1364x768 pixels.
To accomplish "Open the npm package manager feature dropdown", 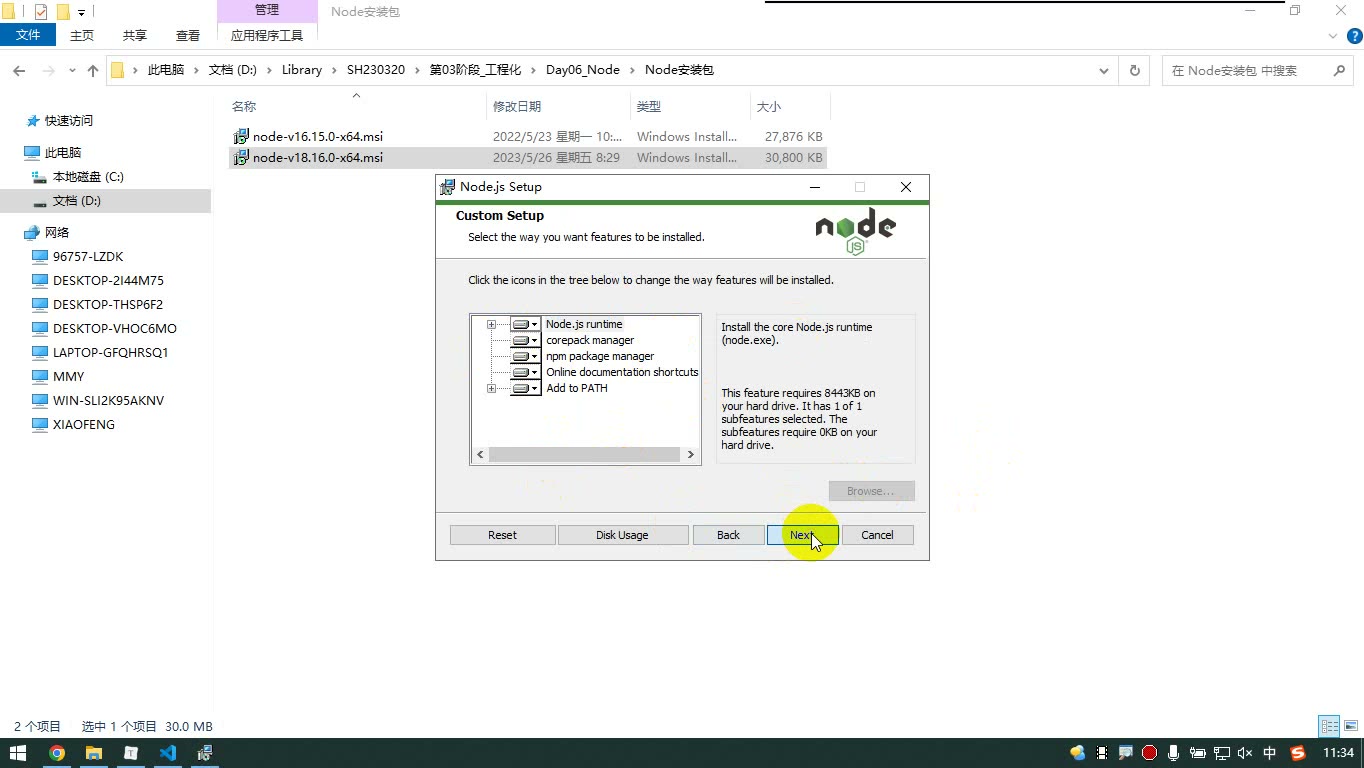I will pyautogui.click(x=525, y=356).
